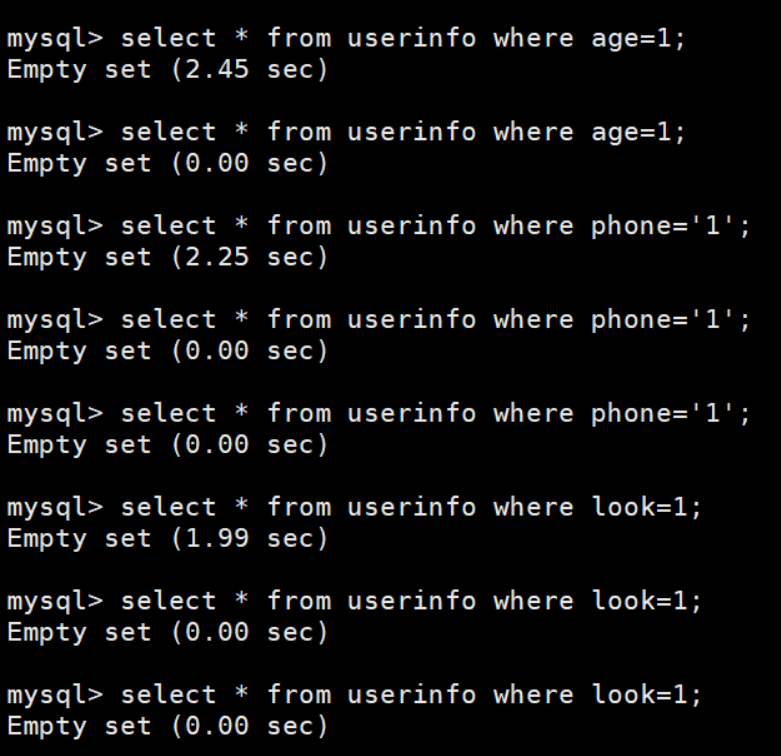Click the final "Empty set (0.00 sec)" line
This screenshot has width=781, height=756.
click(x=167, y=726)
